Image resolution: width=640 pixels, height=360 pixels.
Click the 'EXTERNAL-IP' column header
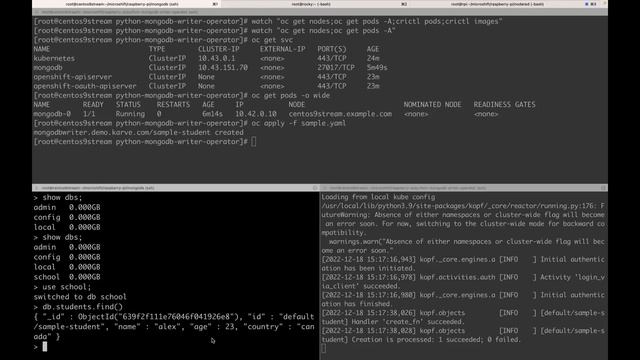point(282,49)
